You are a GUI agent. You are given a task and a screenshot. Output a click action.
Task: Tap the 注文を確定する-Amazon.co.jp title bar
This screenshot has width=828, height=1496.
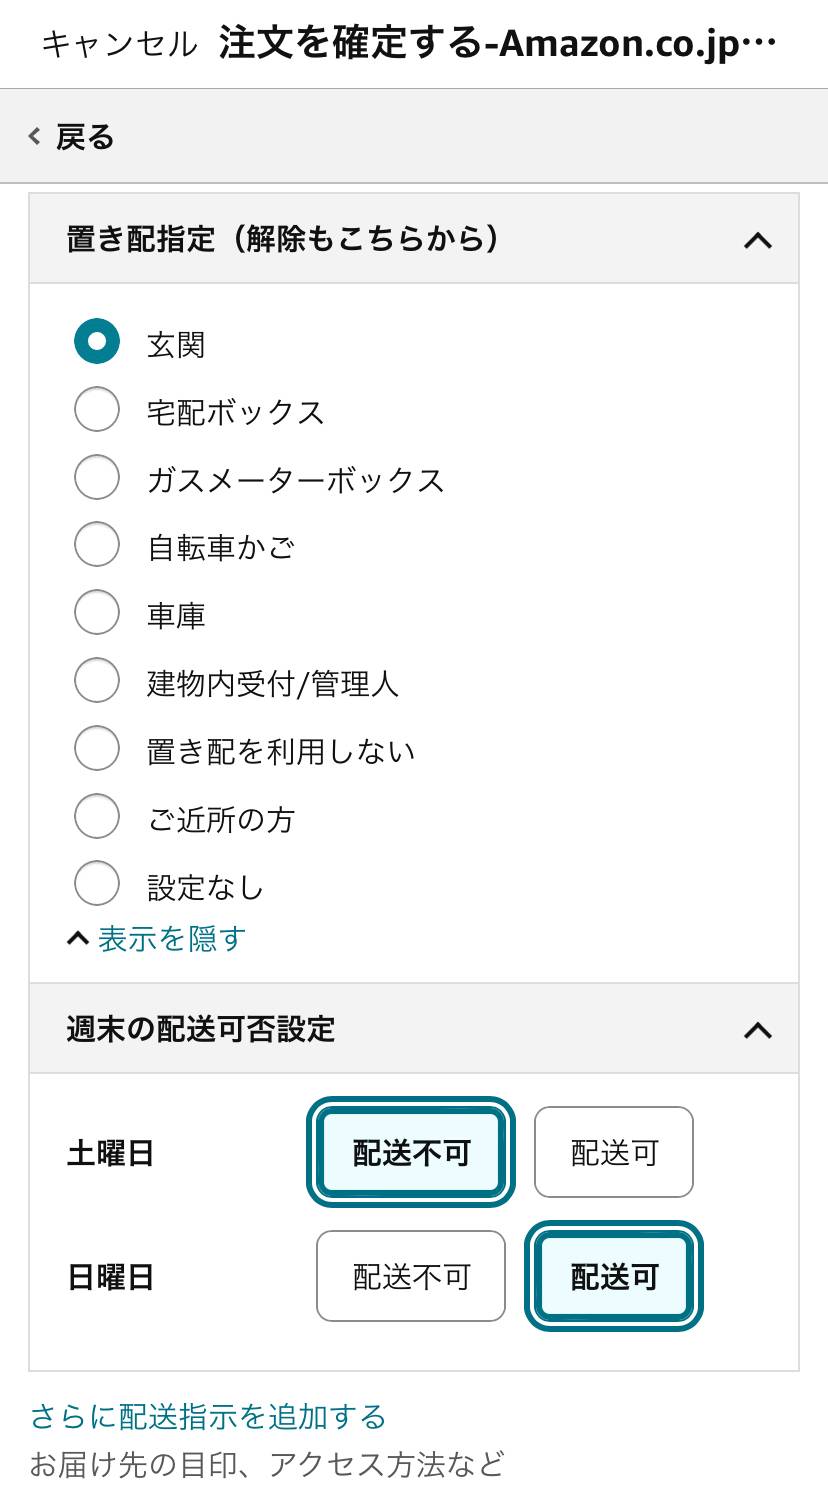(495, 42)
